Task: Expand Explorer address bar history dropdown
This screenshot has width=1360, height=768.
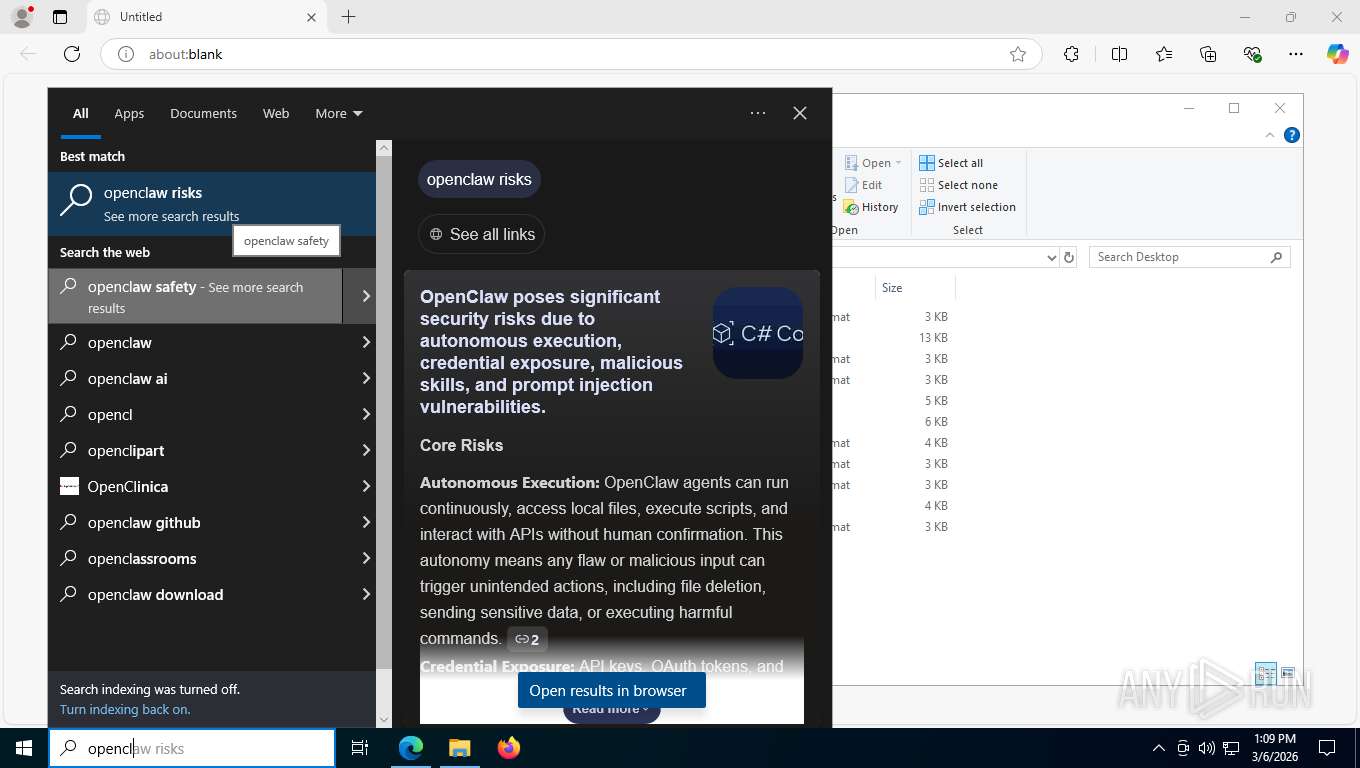Action: point(1051,257)
